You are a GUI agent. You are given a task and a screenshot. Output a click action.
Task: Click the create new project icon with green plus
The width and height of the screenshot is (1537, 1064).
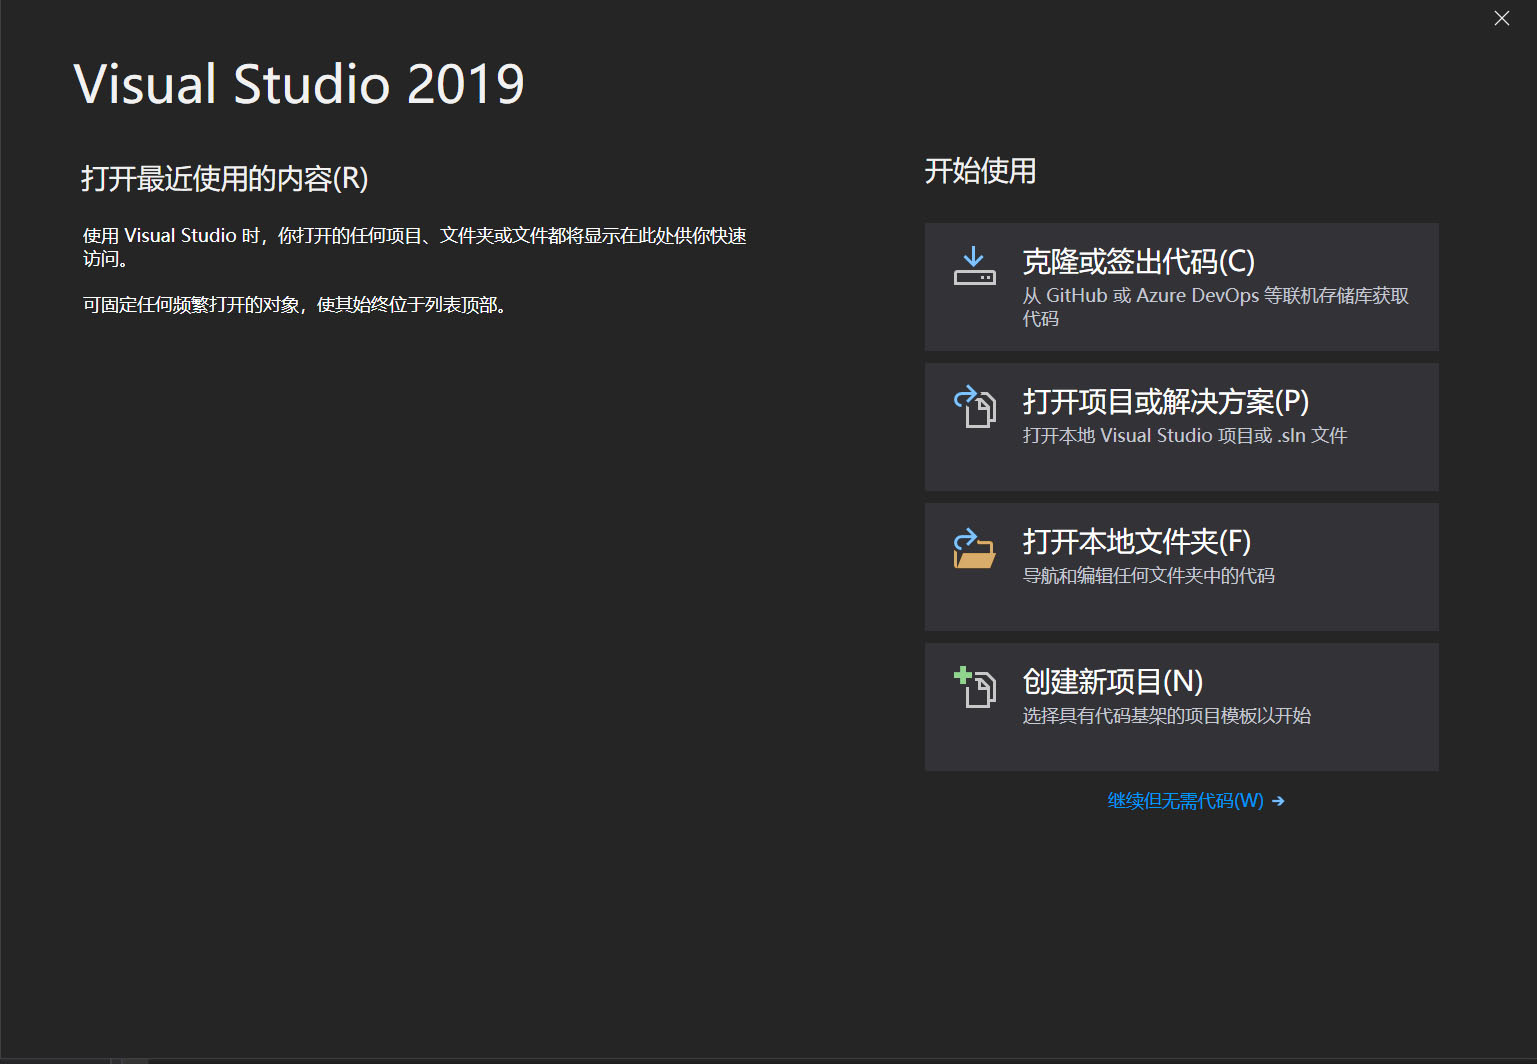tap(974, 688)
